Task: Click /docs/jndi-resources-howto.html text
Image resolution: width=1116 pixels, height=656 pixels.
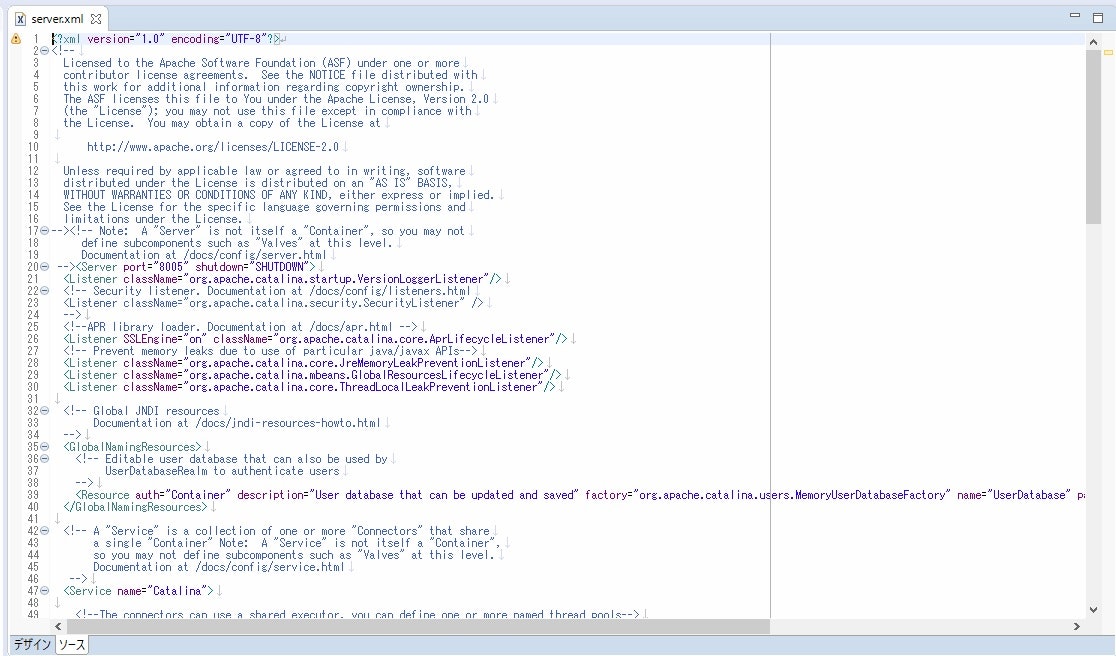Action: [x=288, y=423]
